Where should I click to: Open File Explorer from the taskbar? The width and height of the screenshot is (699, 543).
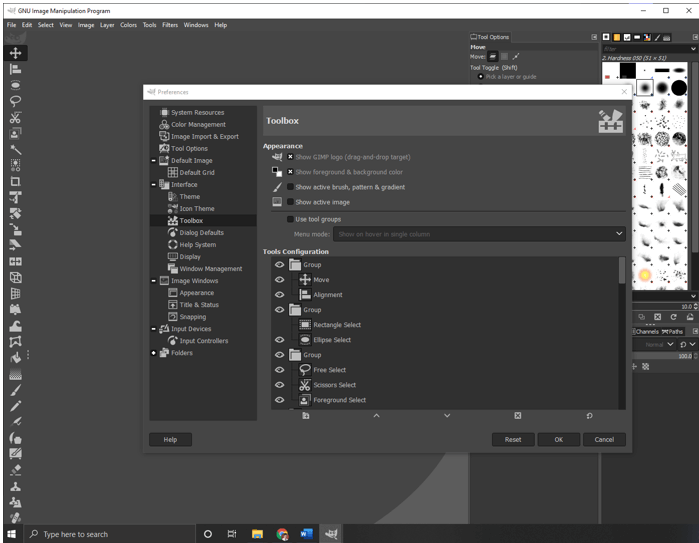(257, 534)
